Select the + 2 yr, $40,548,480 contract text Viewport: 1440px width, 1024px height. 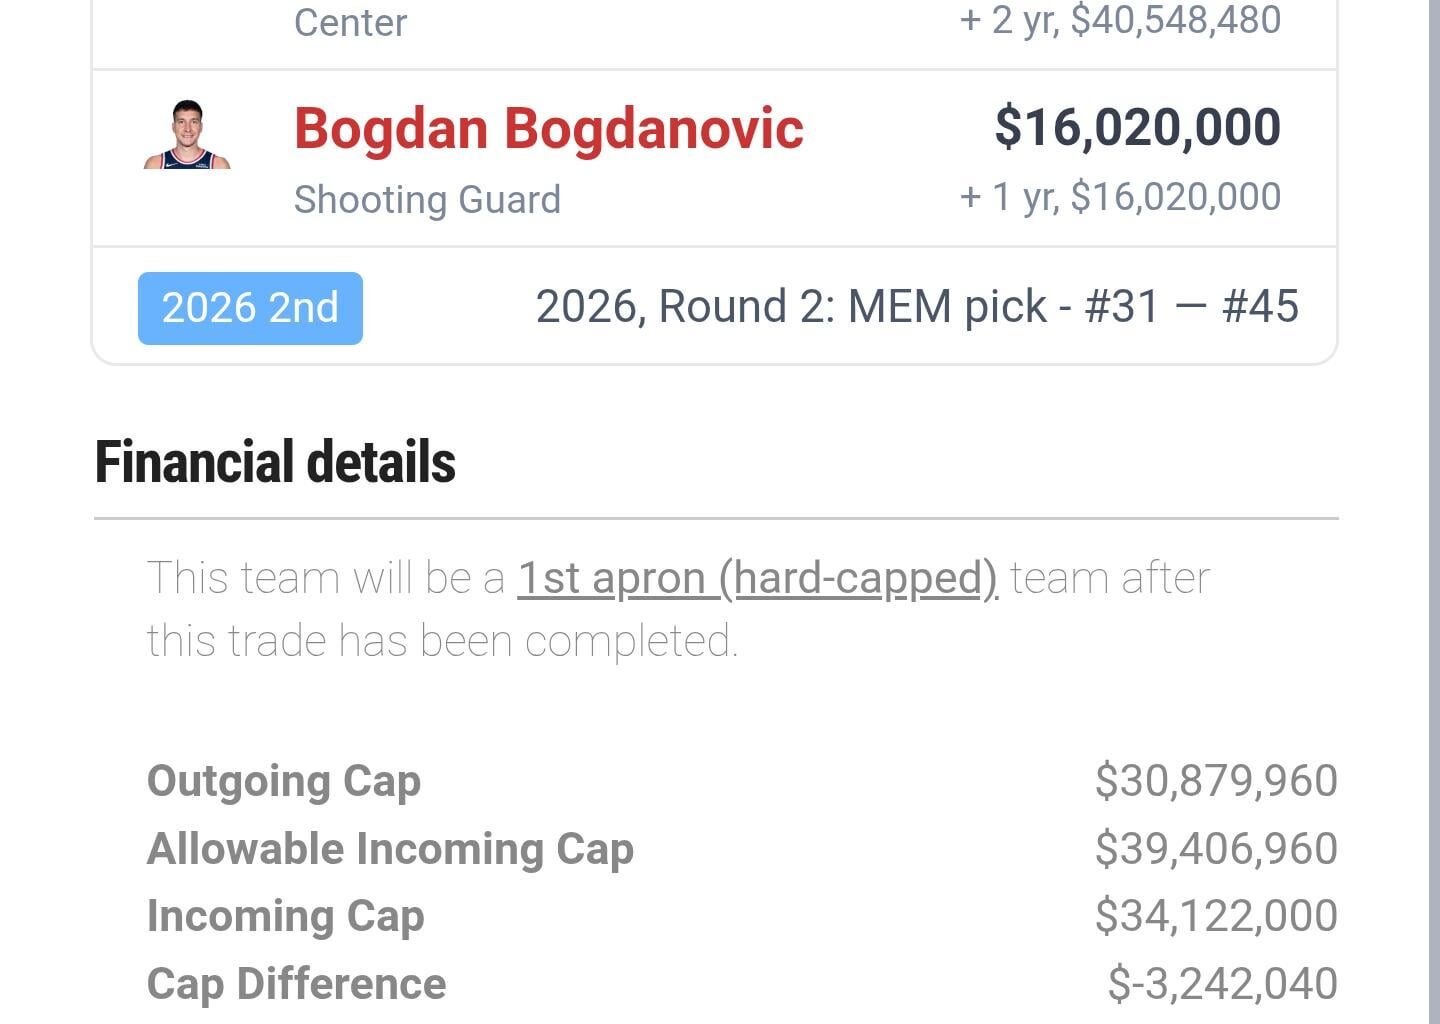click(1118, 18)
